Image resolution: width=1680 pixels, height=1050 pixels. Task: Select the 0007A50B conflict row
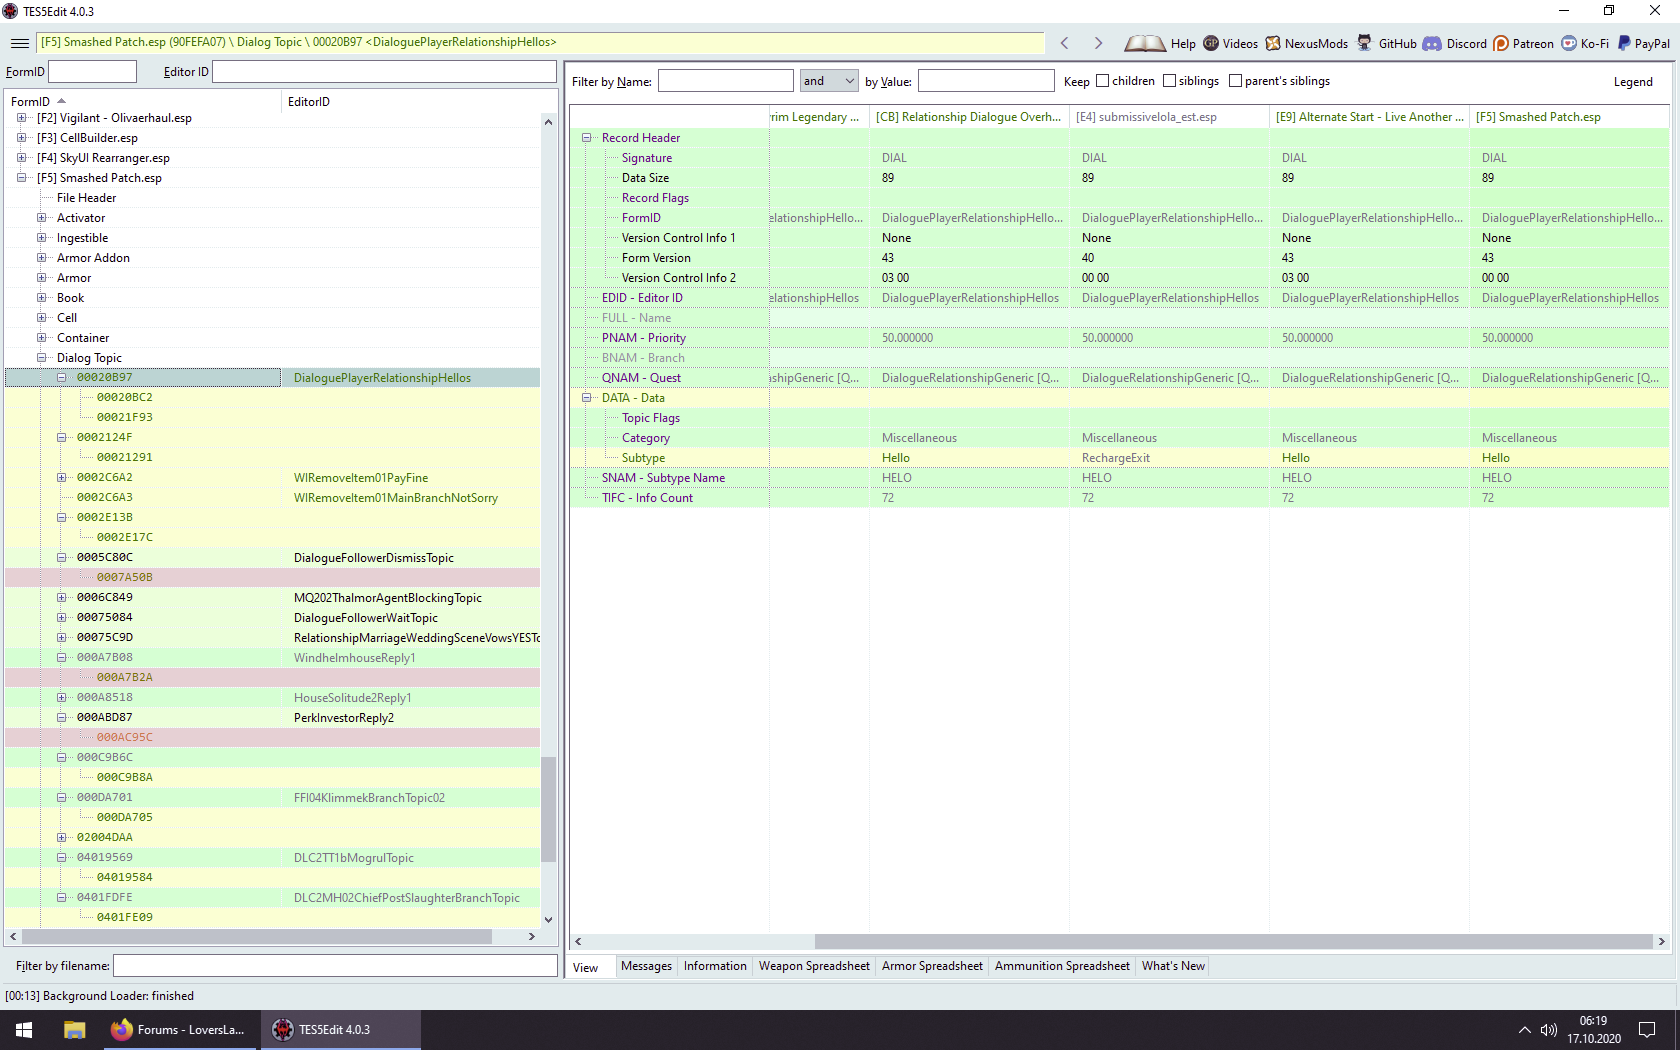click(x=272, y=578)
